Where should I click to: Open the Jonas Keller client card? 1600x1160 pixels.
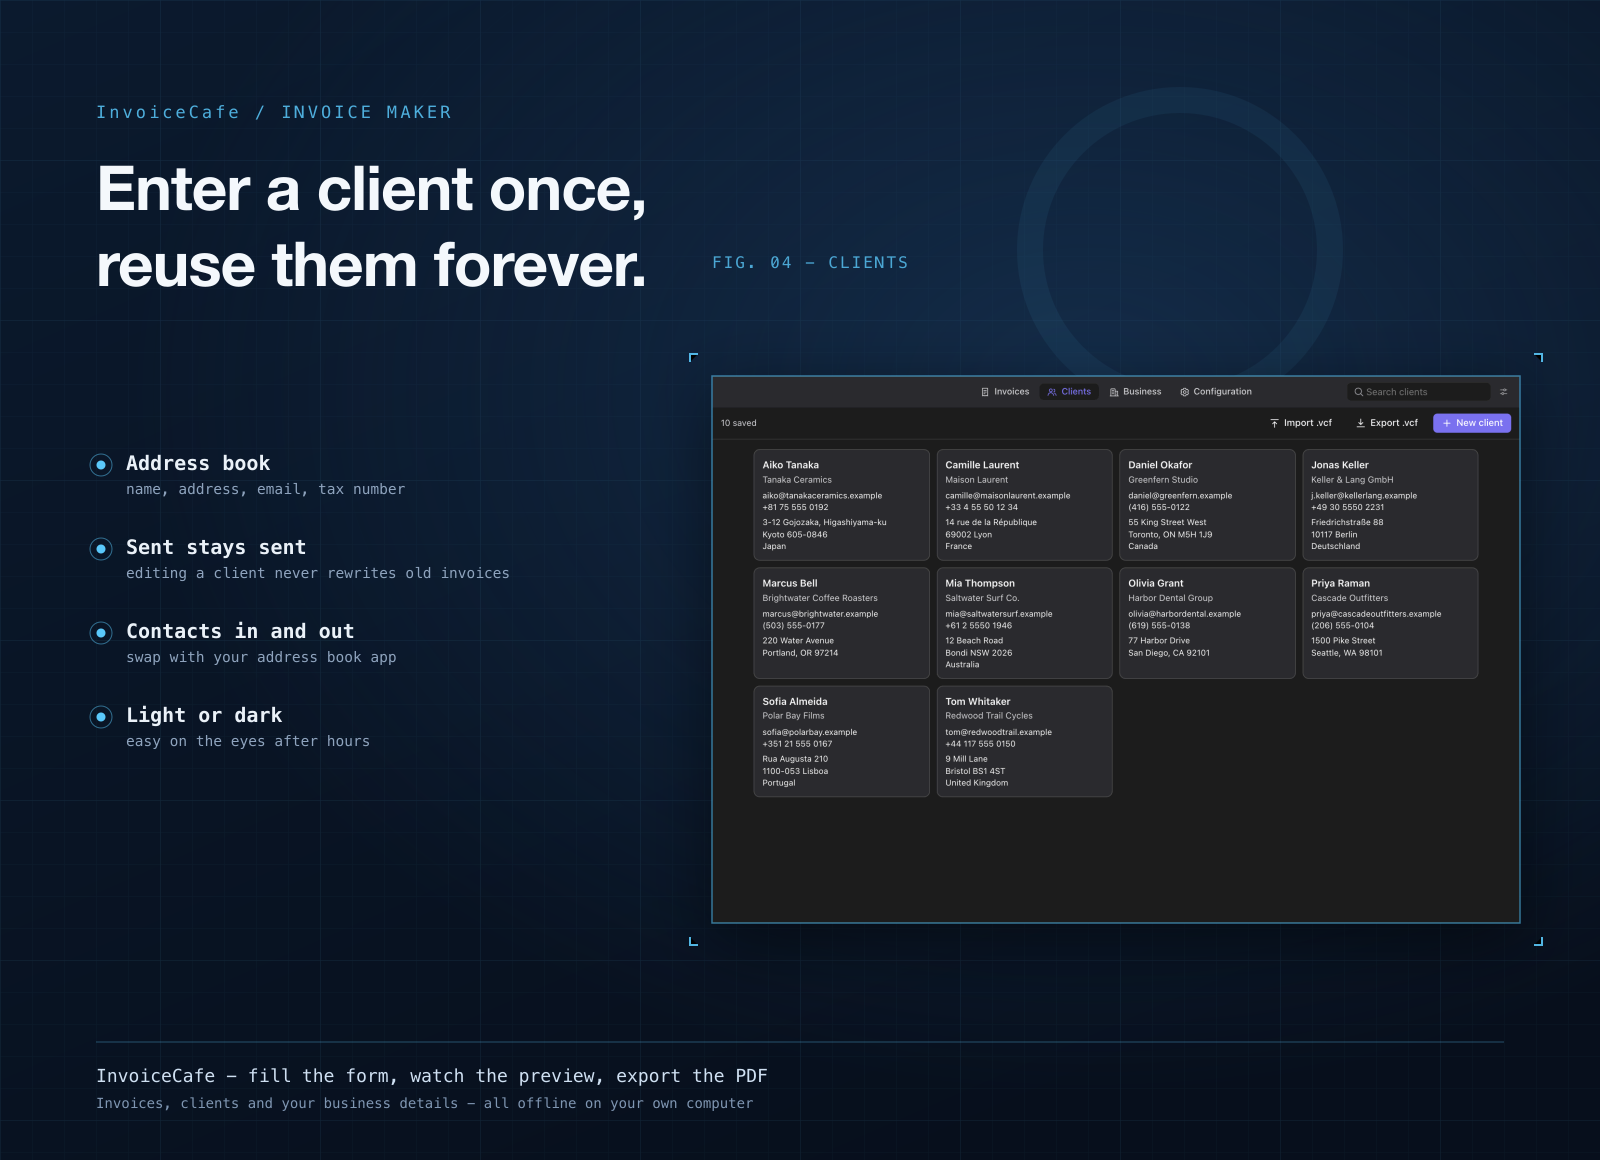coord(1390,505)
